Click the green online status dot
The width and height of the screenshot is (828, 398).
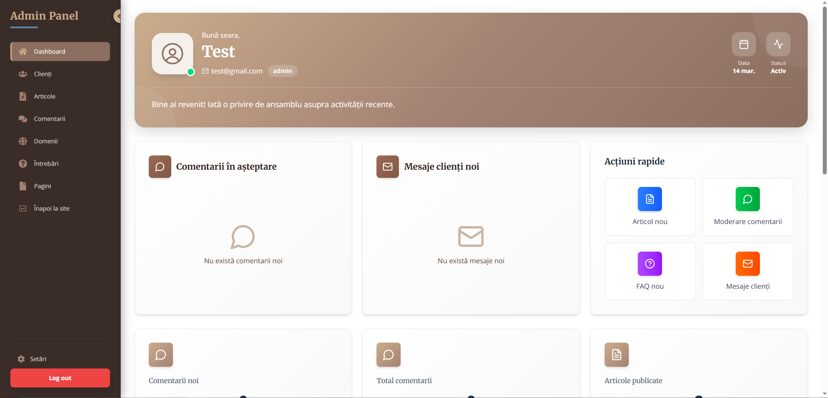[191, 72]
